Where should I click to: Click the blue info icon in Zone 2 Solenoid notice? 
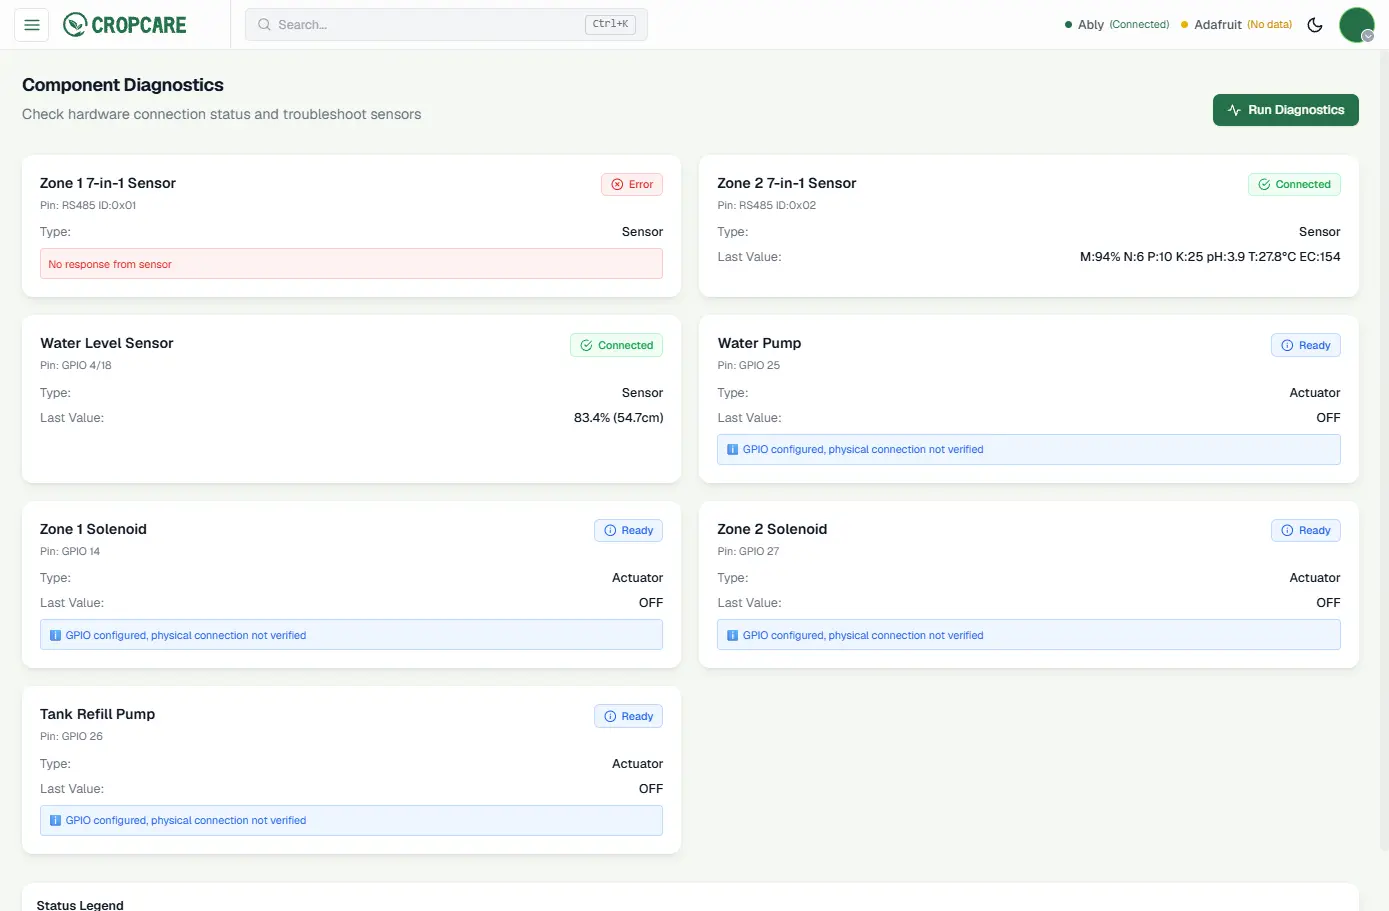point(732,635)
